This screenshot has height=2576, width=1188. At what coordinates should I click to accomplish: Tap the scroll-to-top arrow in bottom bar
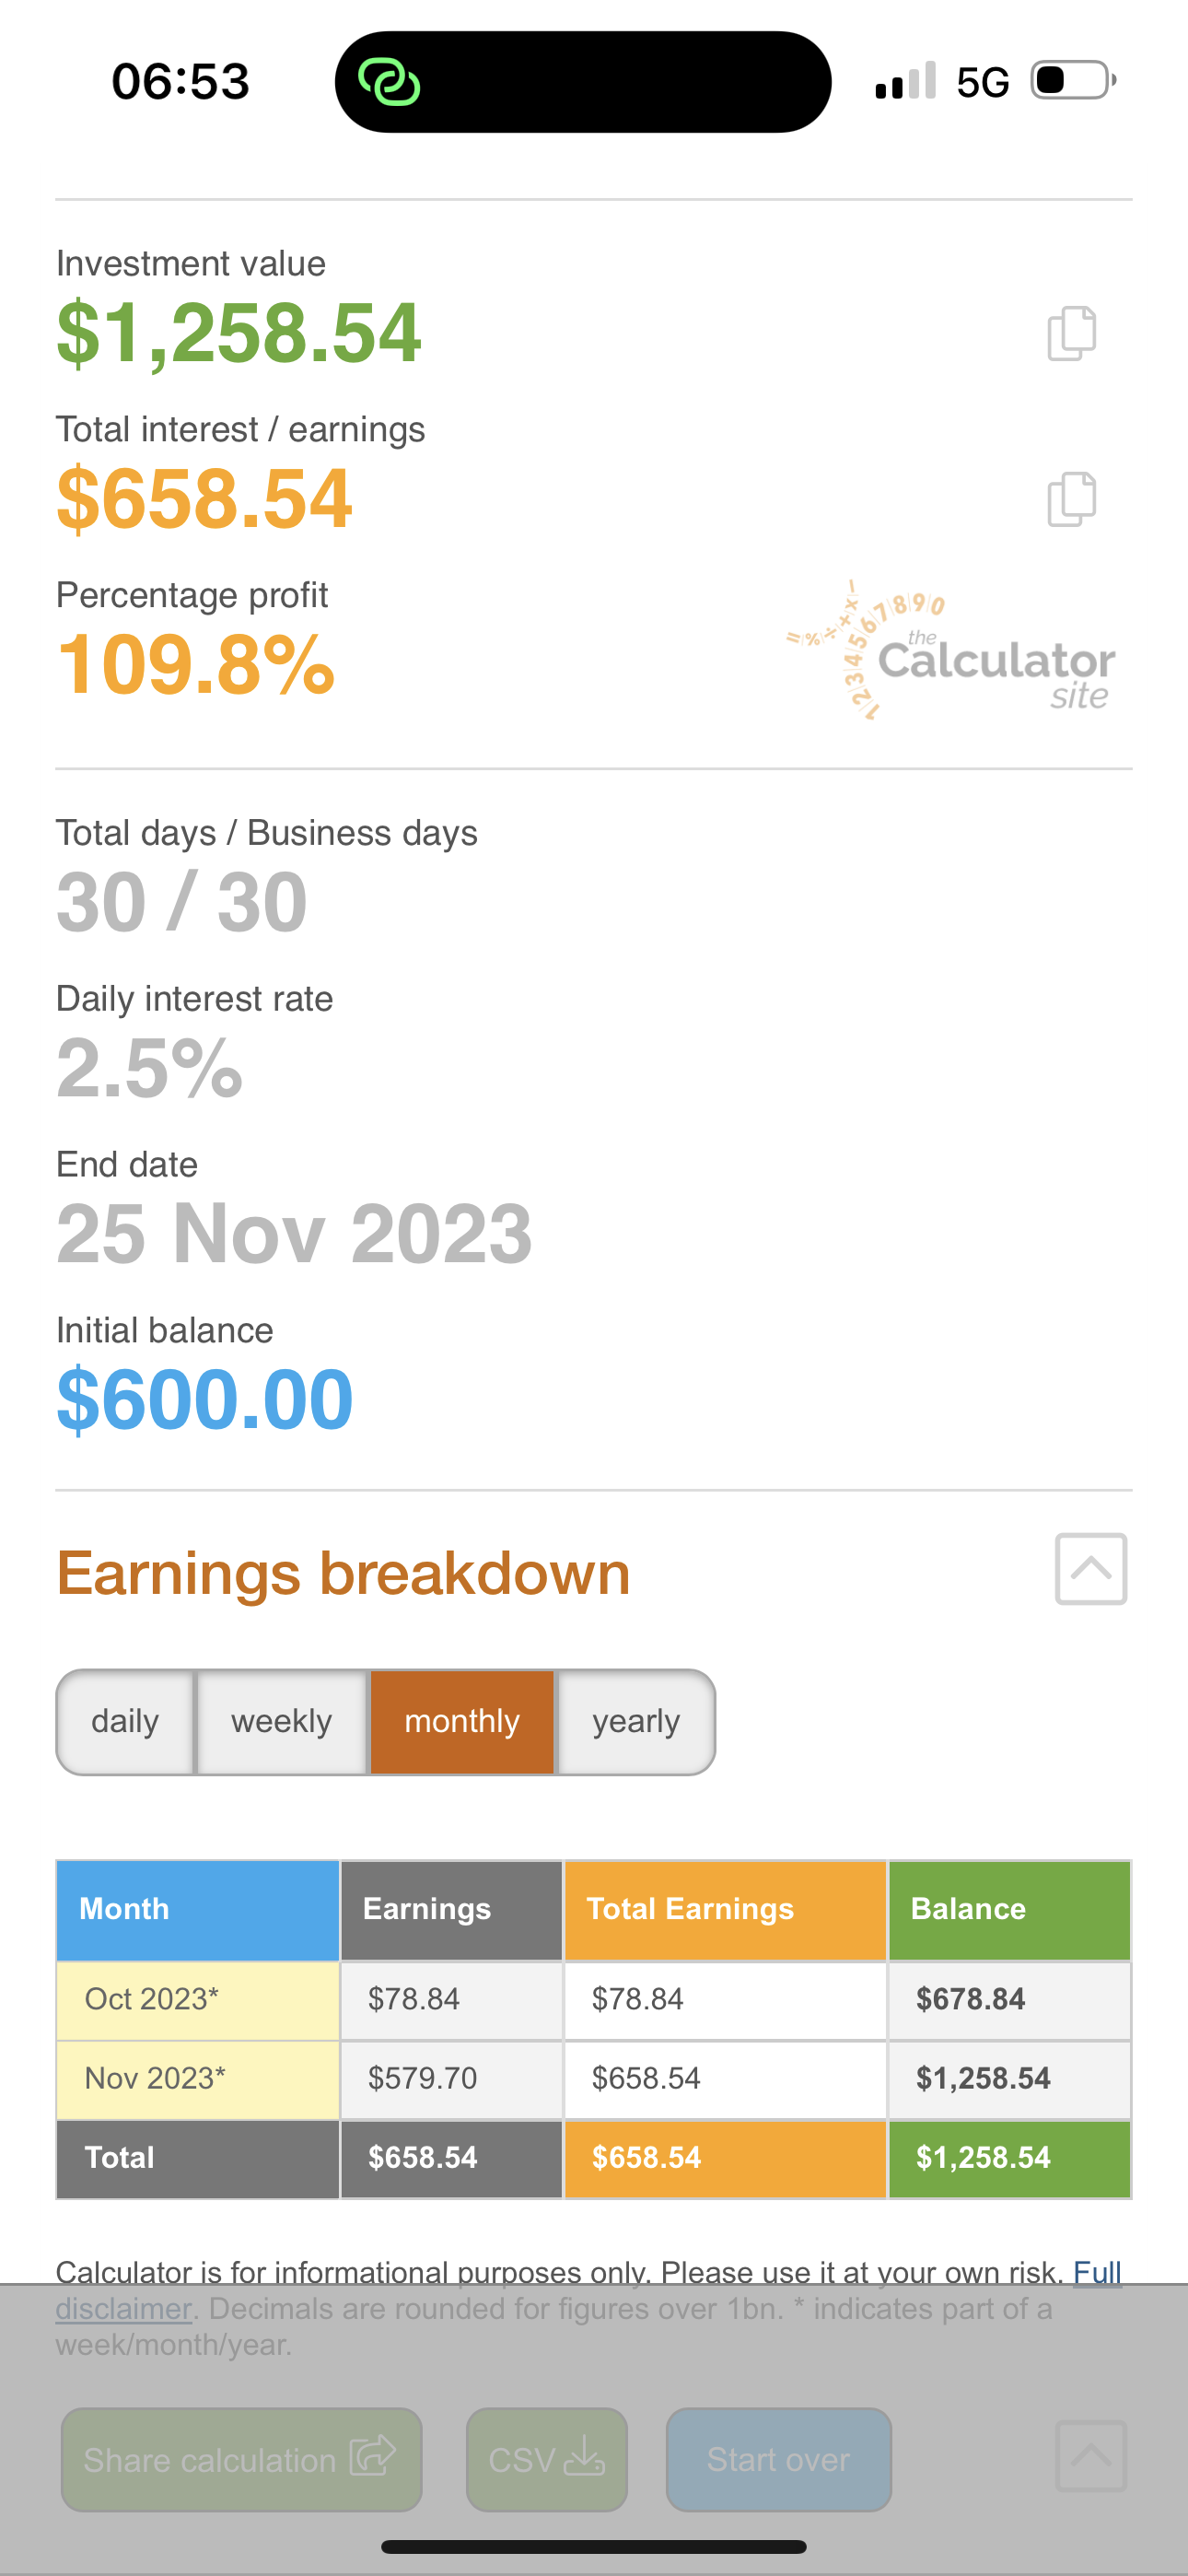[x=1090, y=2456]
